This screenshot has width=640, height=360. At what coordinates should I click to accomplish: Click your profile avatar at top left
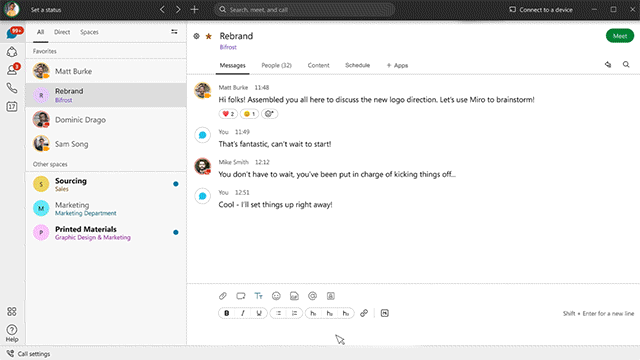click(12, 9)
